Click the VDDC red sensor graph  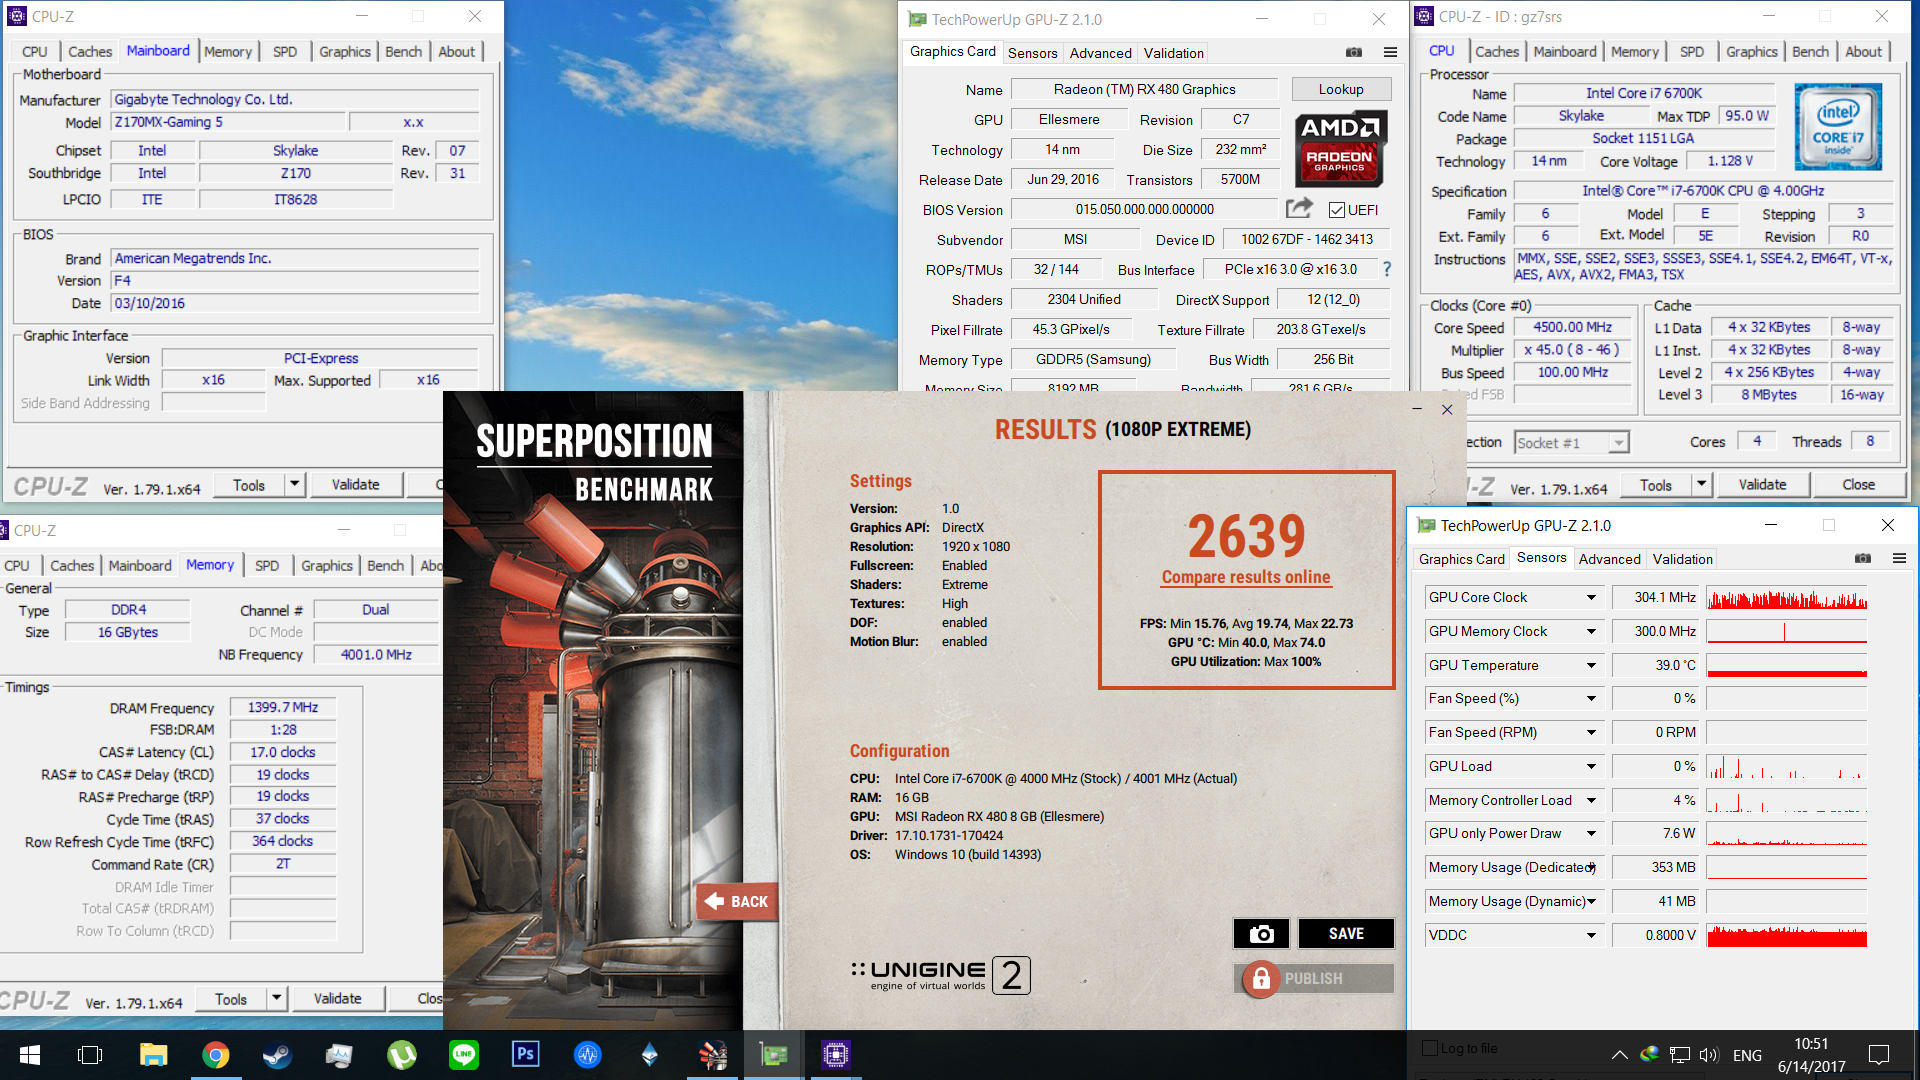(1787, 935)
